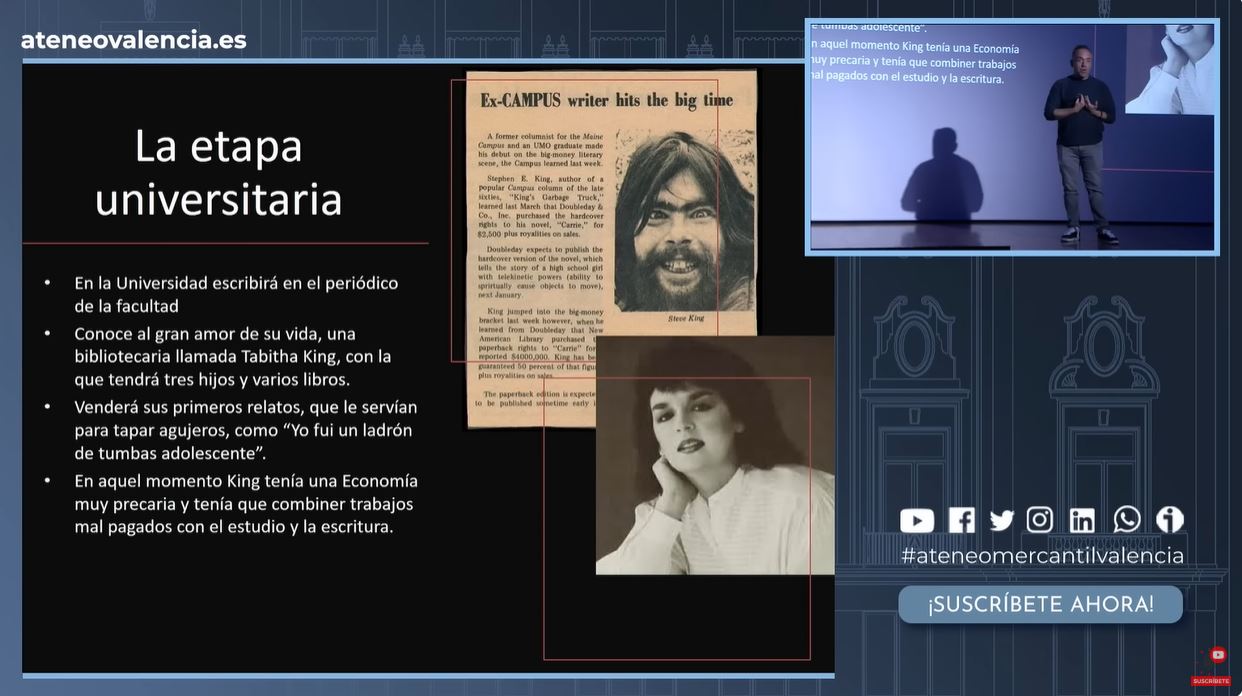The height and width of the screenshot is (696, 1242).
Task: Select the speaker video inset
Action: 1012,137
